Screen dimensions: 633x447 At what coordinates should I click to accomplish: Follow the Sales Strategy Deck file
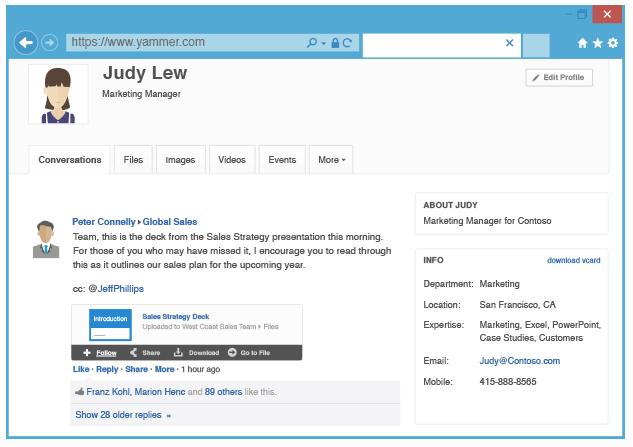click(x=100, y=353)
